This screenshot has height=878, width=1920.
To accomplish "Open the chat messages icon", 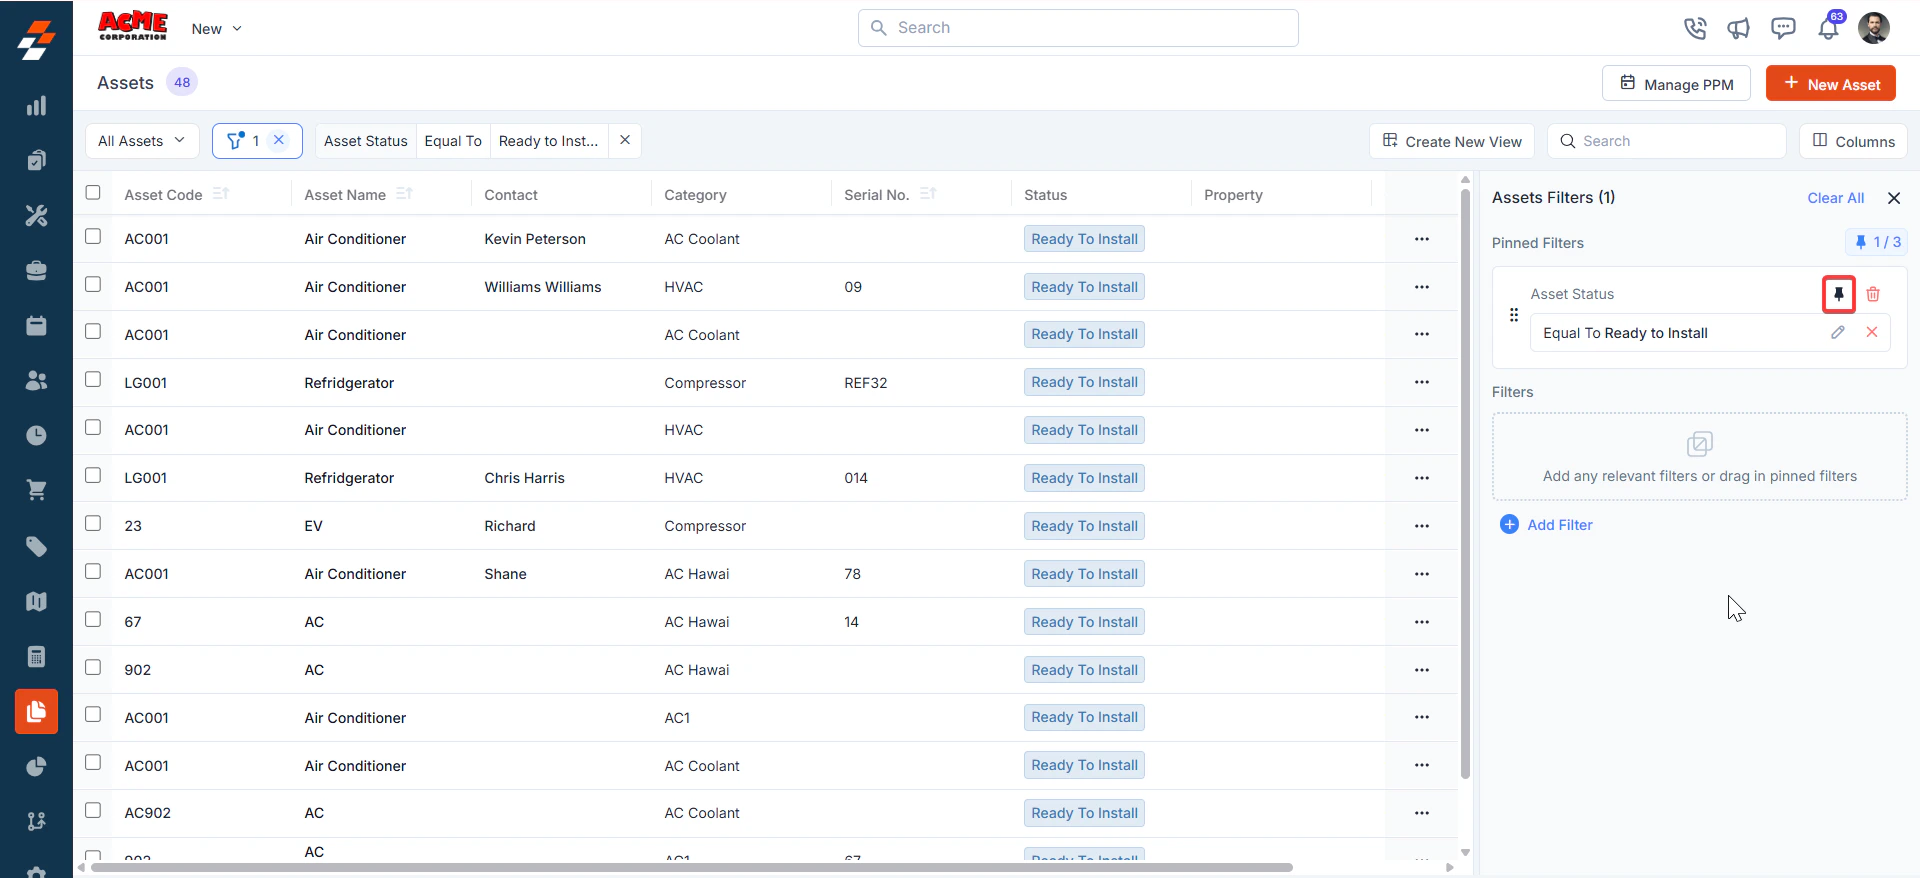I will tap(1783, 28).
